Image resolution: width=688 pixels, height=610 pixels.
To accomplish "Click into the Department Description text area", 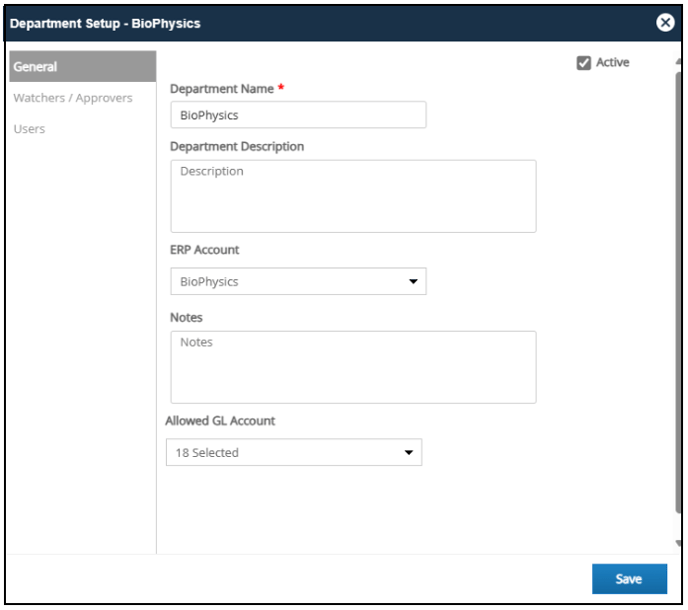I will (x=353, y=196).
